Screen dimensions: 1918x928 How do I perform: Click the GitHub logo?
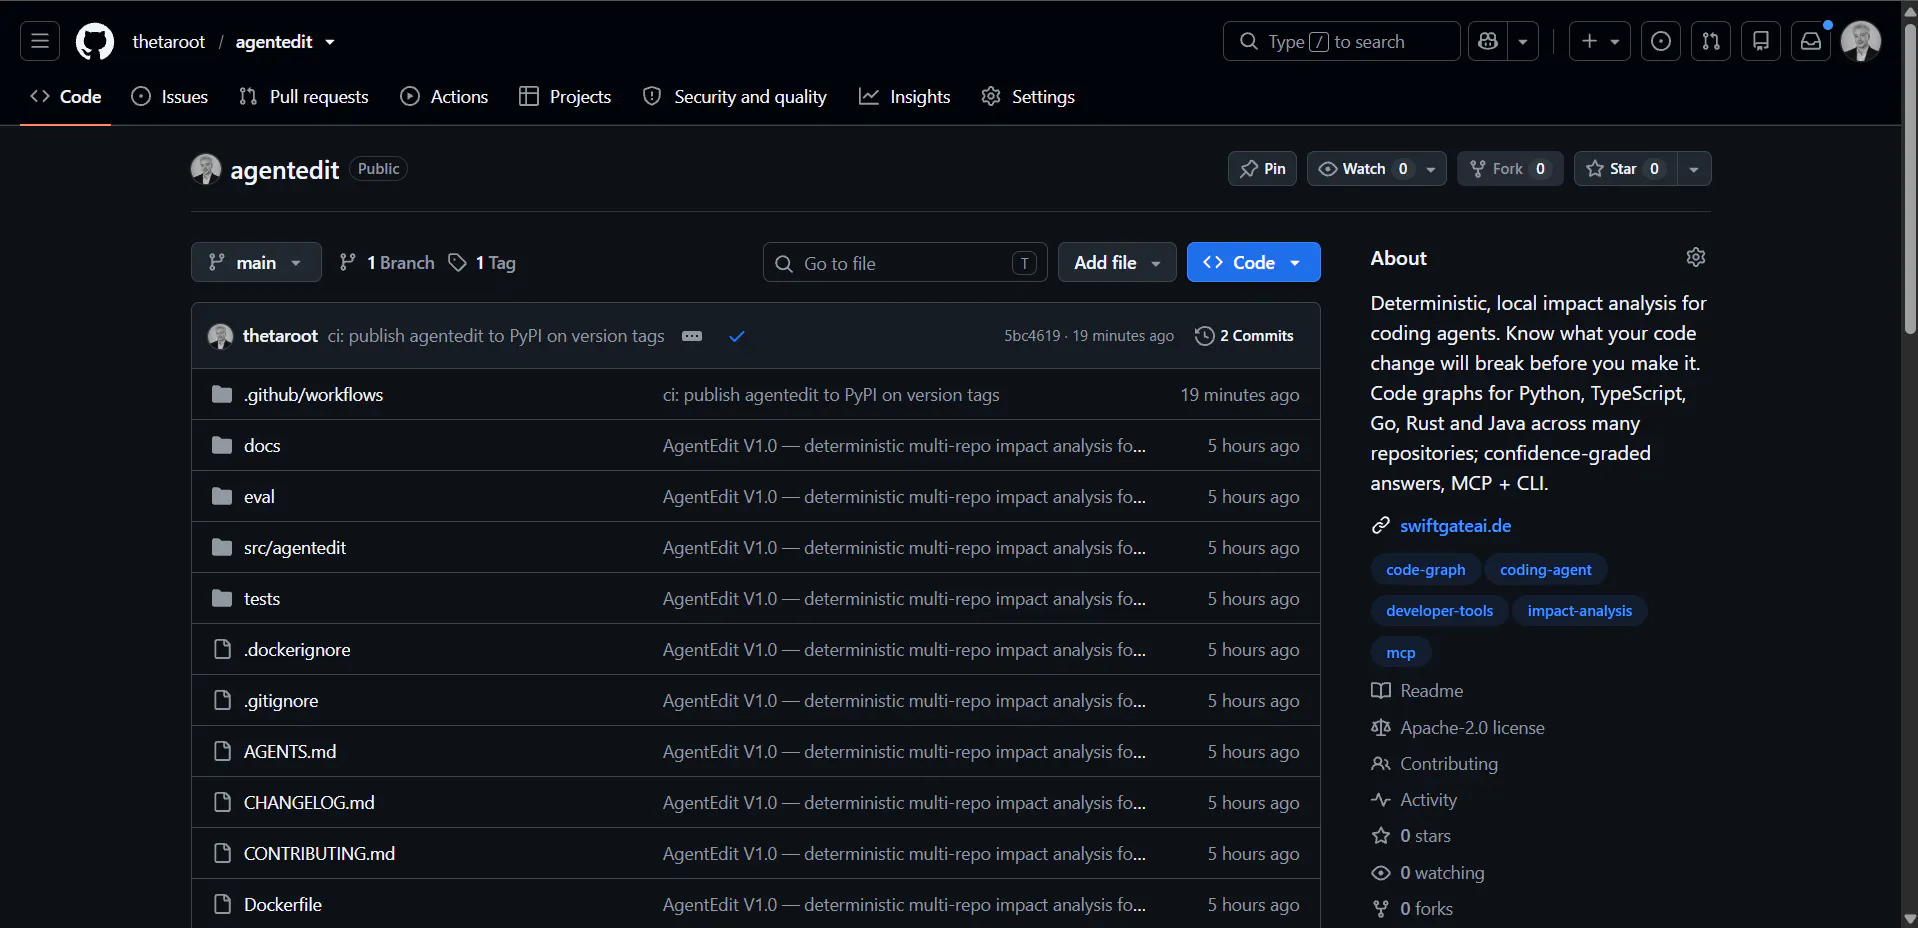pos(95,42)
